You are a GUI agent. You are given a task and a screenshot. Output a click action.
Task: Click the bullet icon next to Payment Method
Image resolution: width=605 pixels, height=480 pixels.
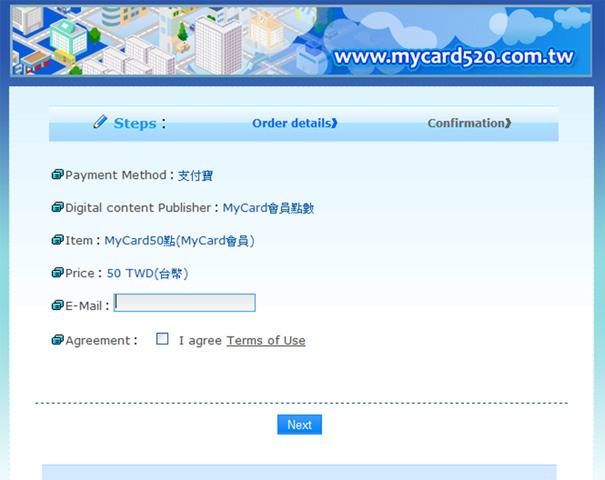point(57,174)
